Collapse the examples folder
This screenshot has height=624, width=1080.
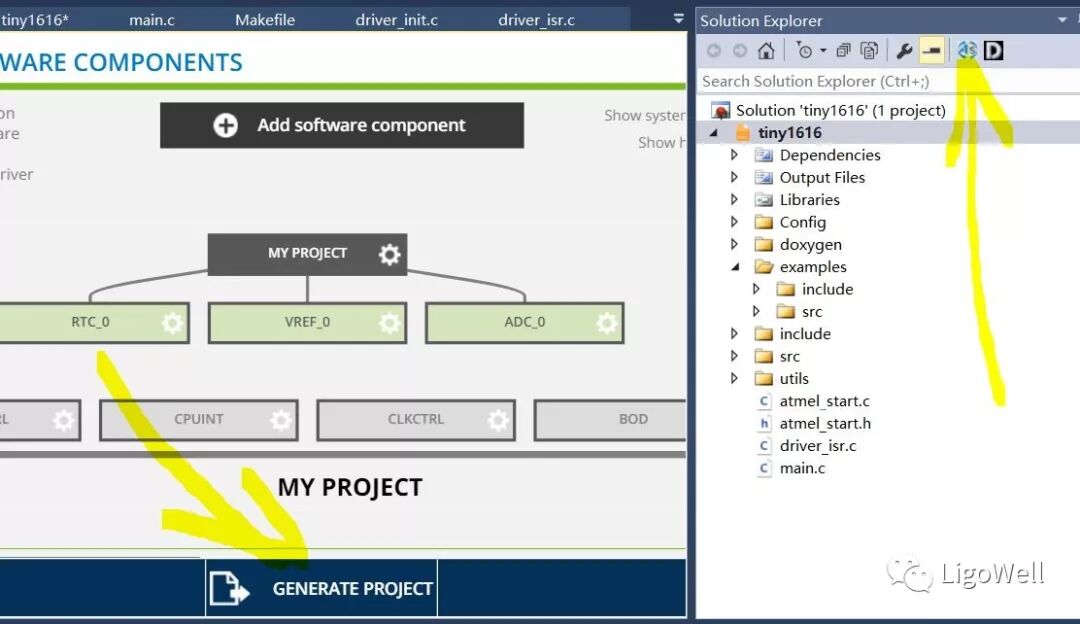(x=735, y=267)
